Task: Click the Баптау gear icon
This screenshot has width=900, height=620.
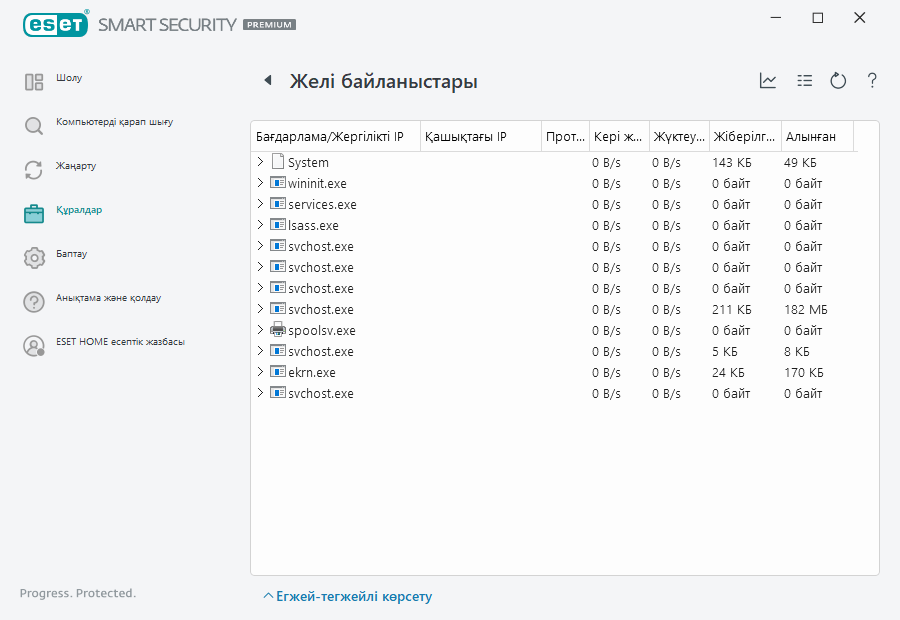Action: [34, 257]
